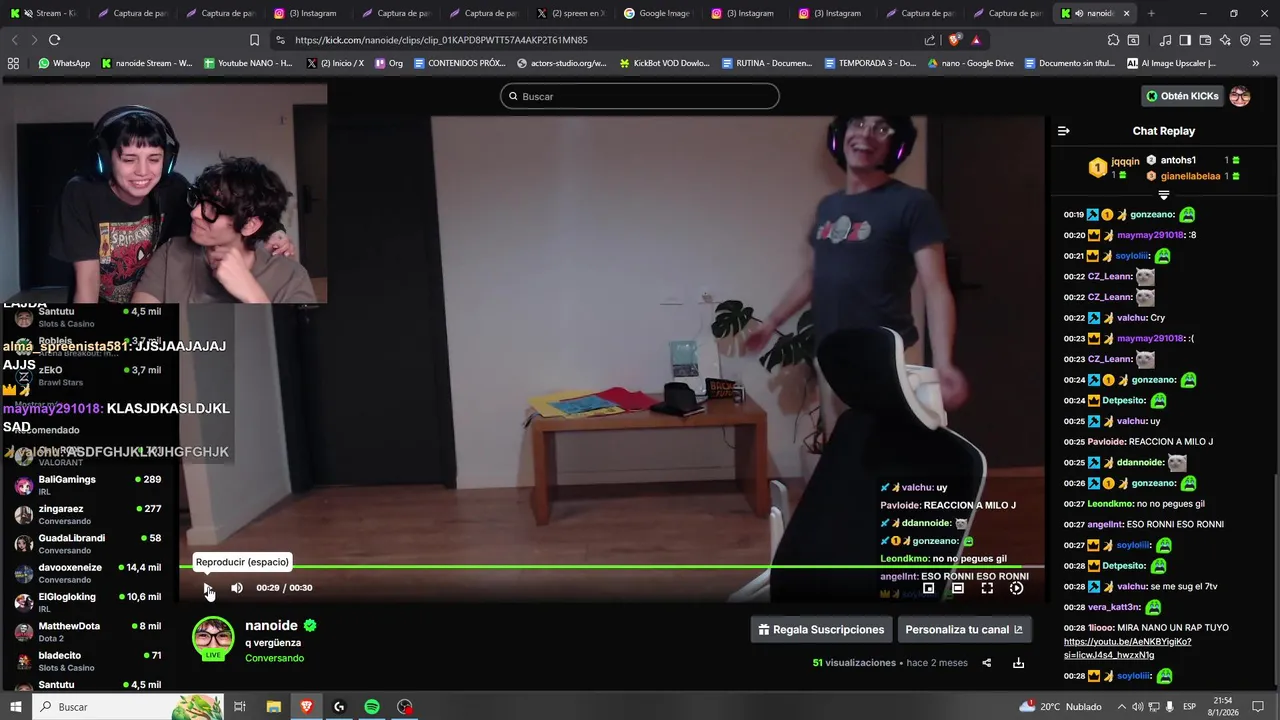Viewport: 1280px width, 720px height.
Task: Show more bookmarks with the double chevron
Action: coord(1256,63)
